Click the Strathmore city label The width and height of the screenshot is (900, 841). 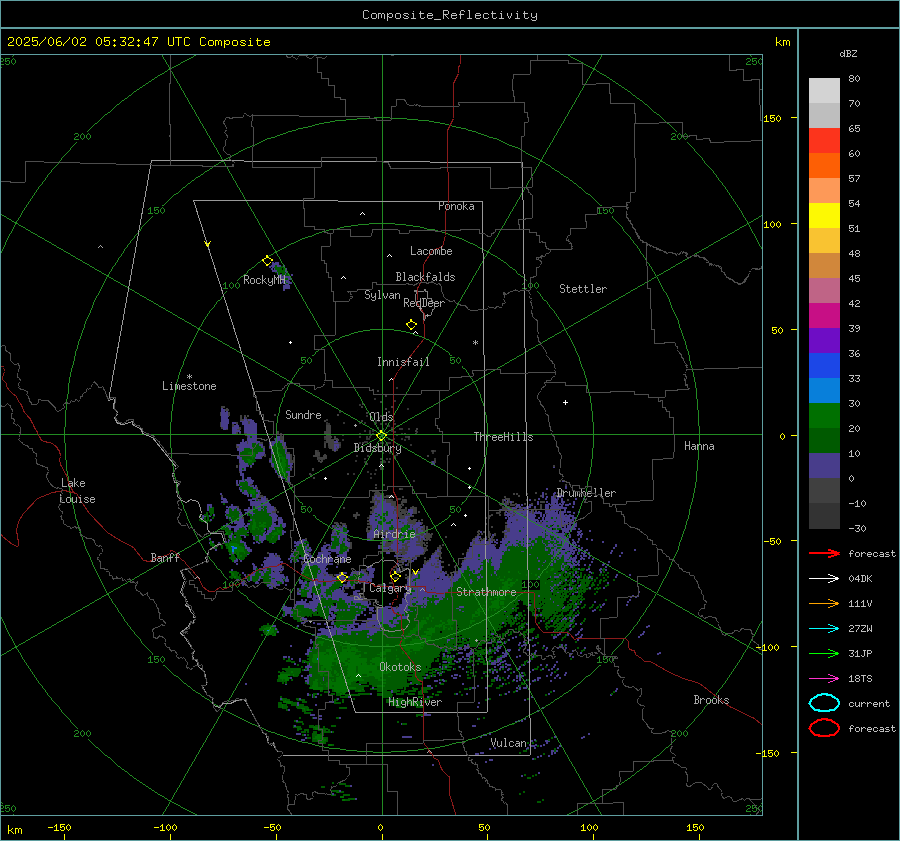click(x=486, y=592)
